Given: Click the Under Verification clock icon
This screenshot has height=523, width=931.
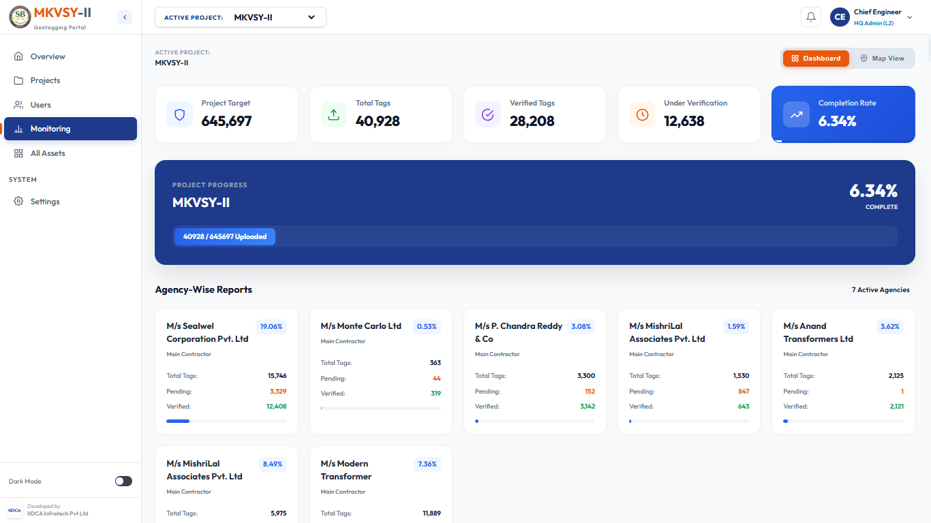Looking at the screenshot, I should tap(642, 115).
